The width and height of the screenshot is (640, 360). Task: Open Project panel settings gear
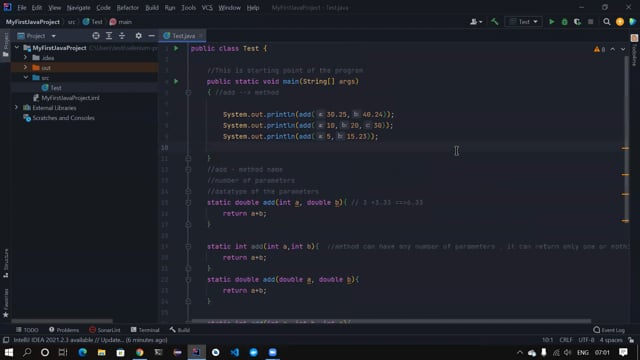138,36
